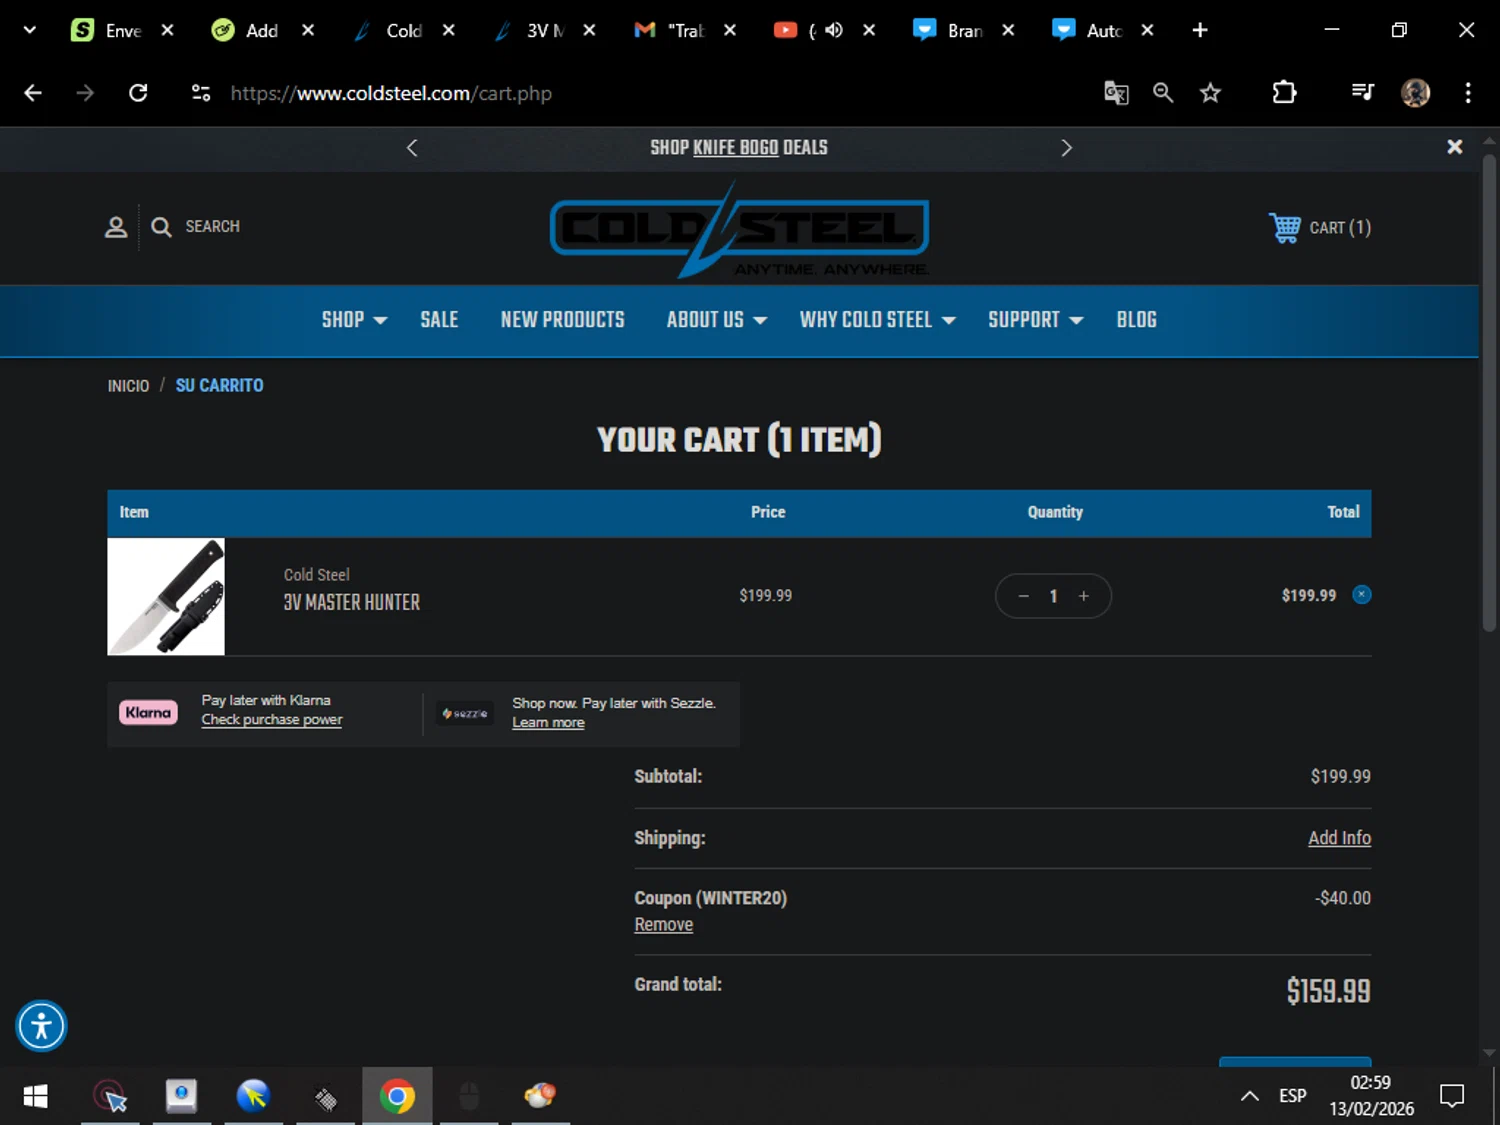This screenshot has height=1125, width=1500.
Task: Switch to the Add tab
Action: [248, 30]
